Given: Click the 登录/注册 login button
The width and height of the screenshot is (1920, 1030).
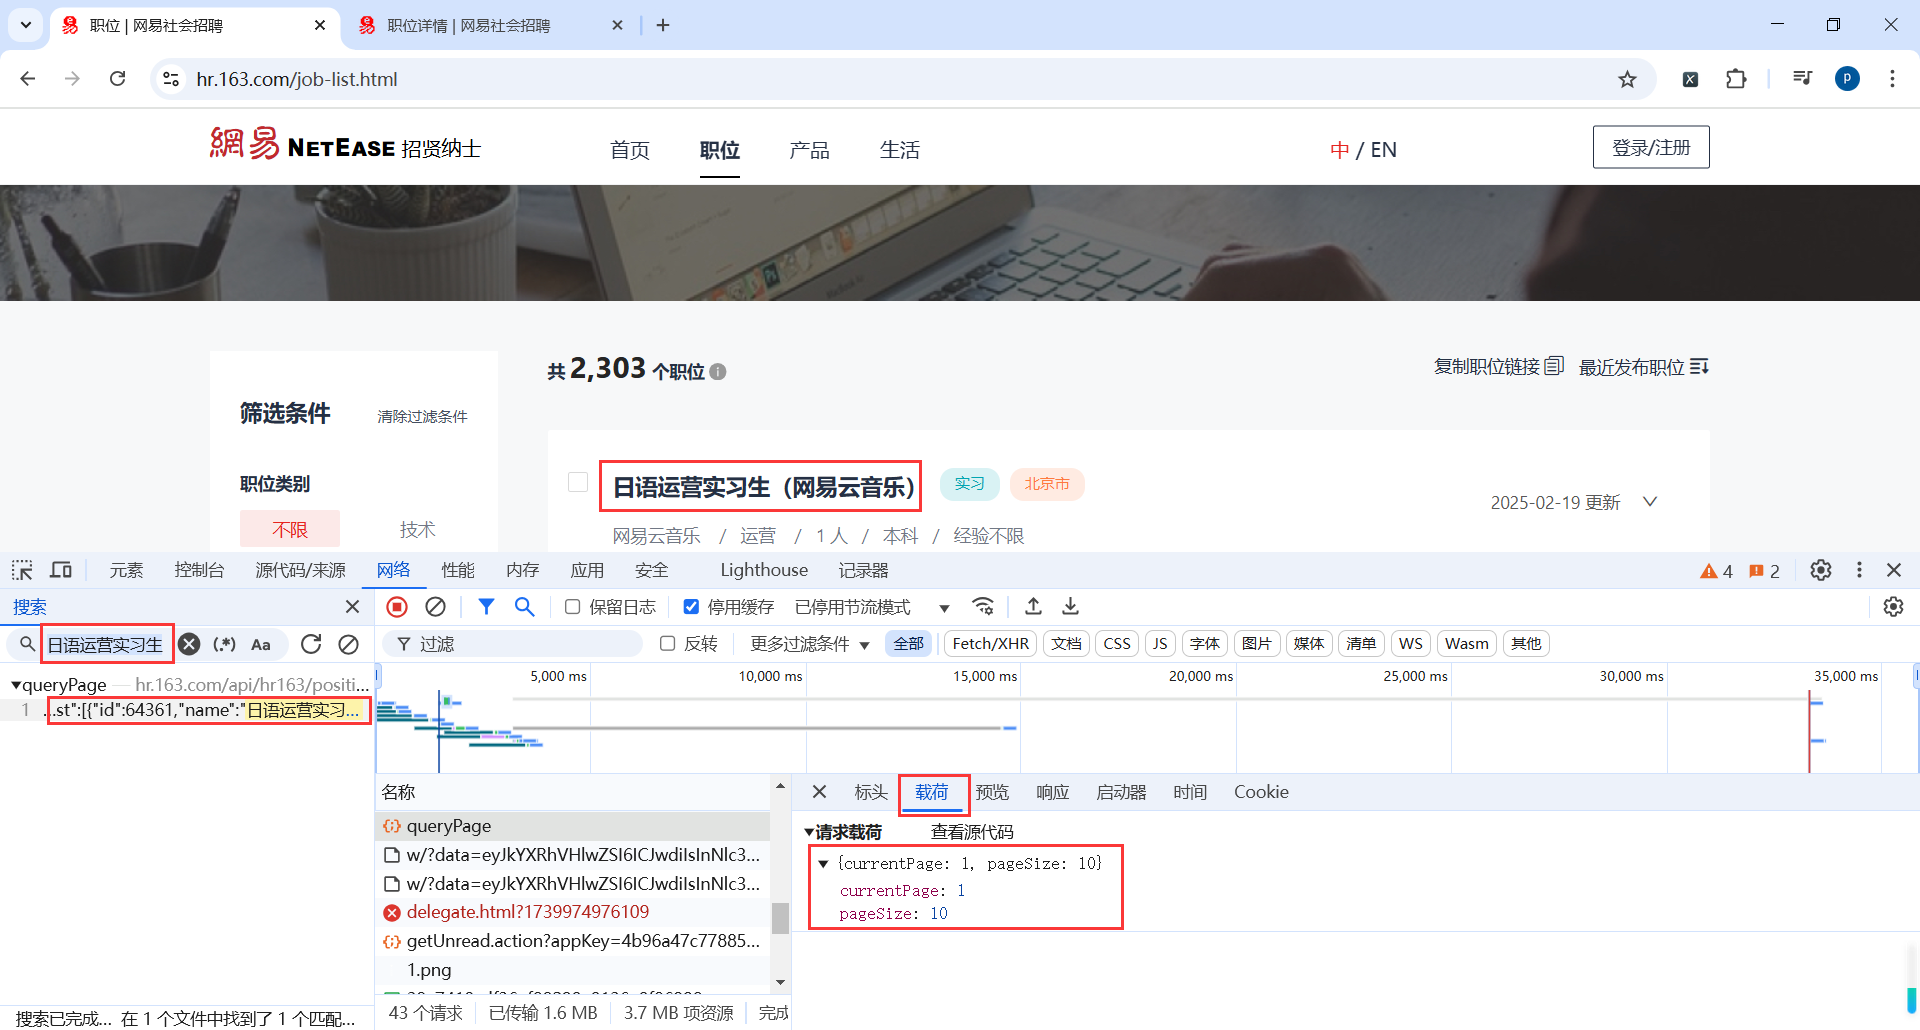Looking at the screenshot, I should click(1651, 147).
